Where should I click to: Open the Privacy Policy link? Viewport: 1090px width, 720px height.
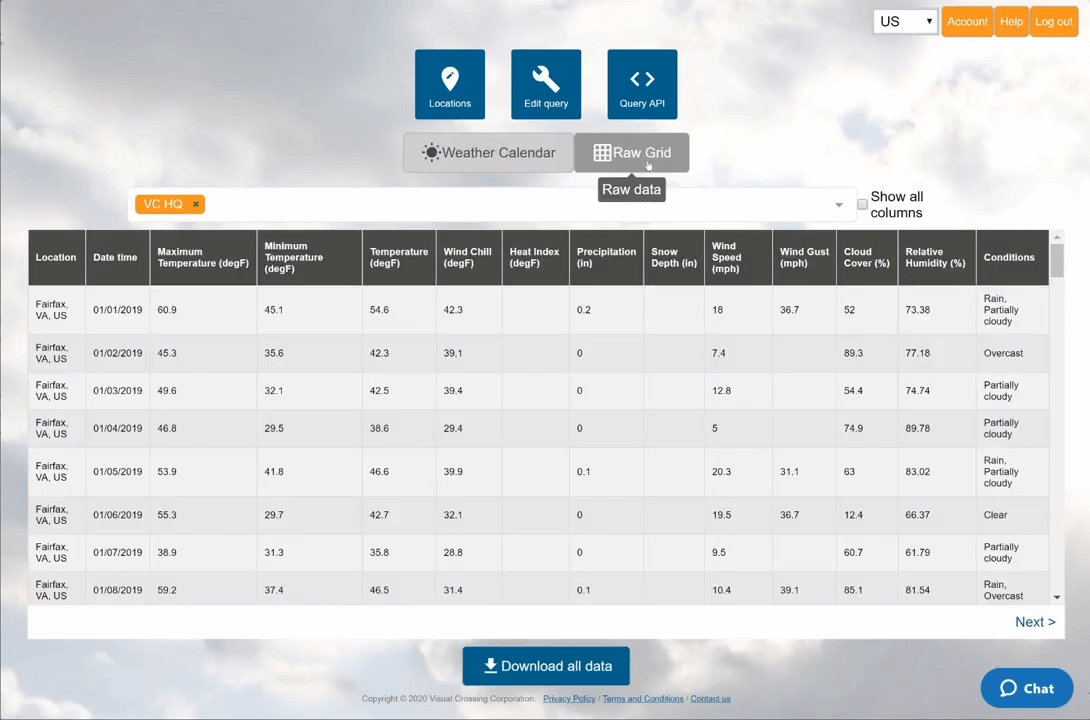point(569,699)
